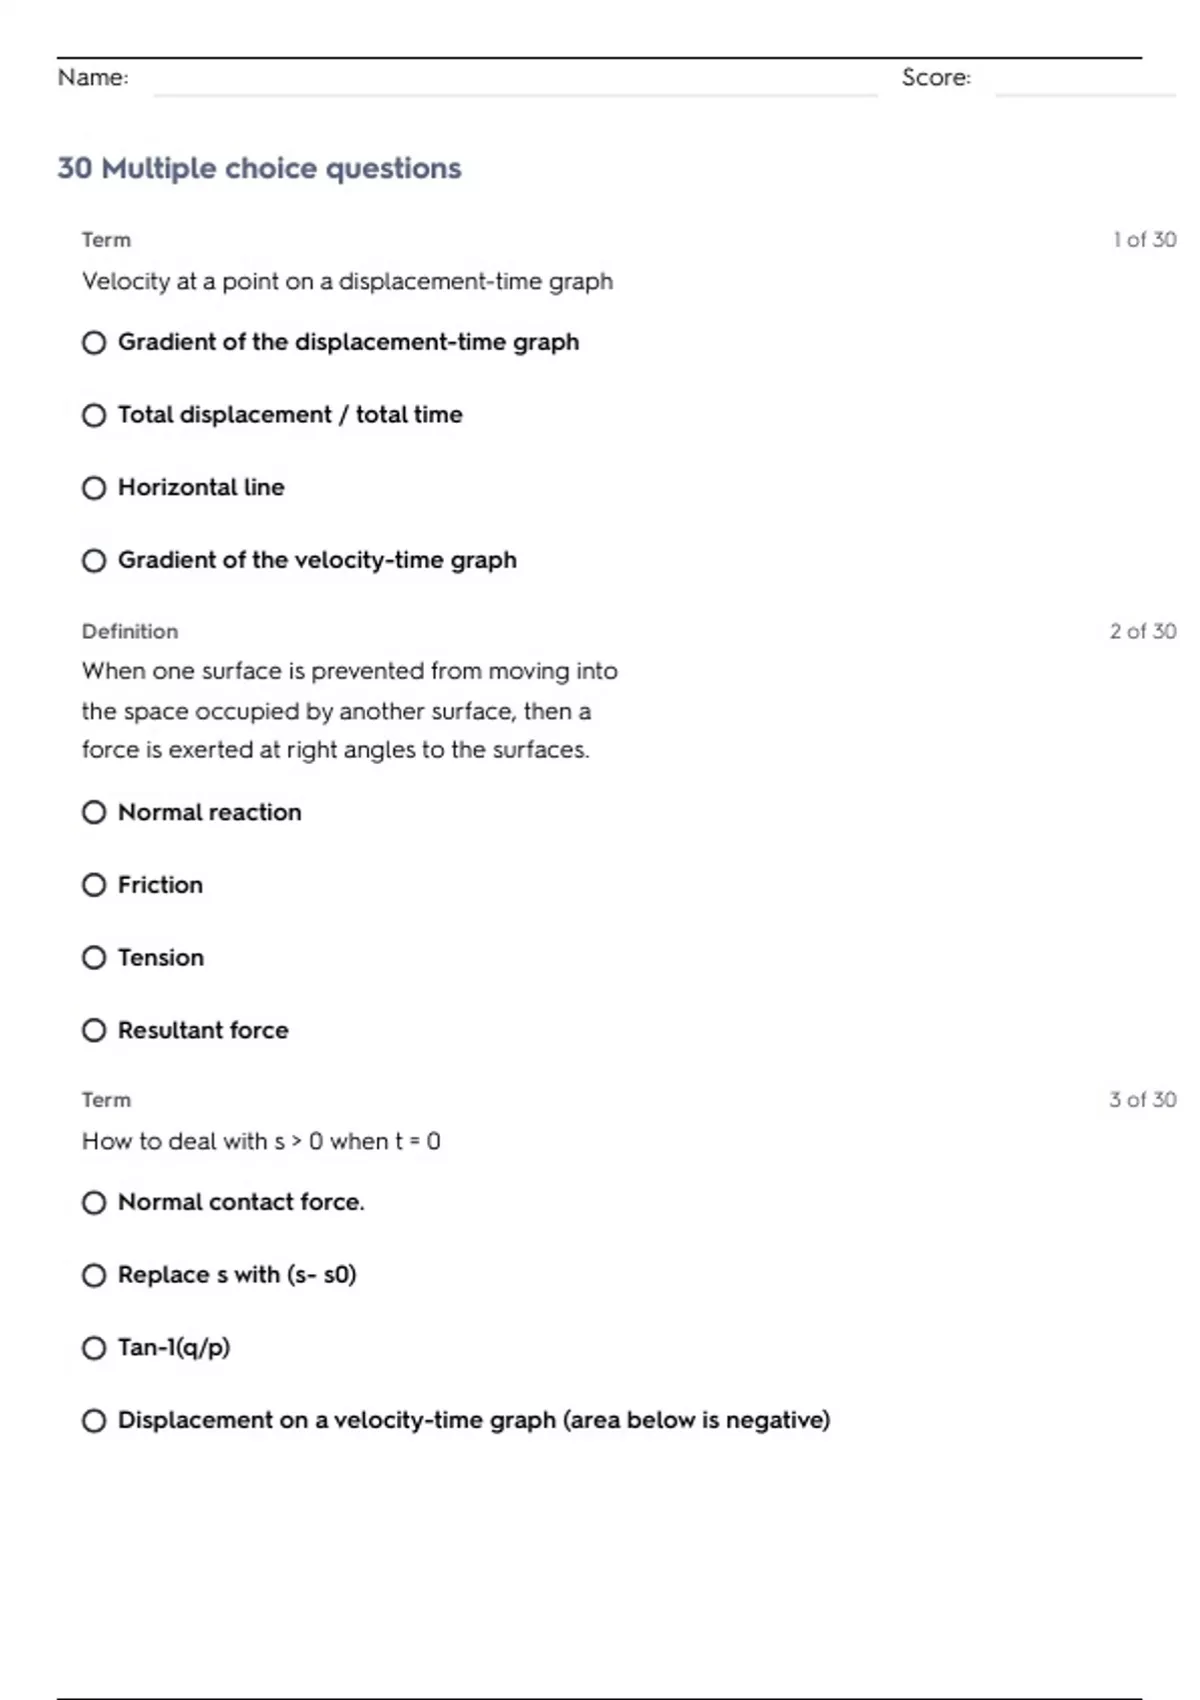Click the Name input line
Image resolution: width=1200 pixels, height=1700 pixels.
click(515, 82)
